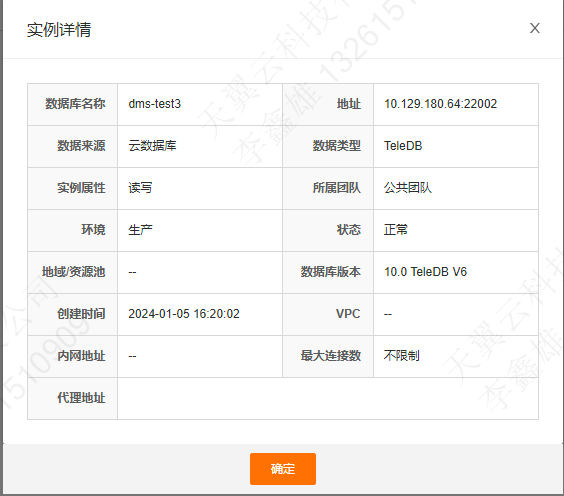Click the 数据来源 value 云数据库
This screenshot has height=496, width=564.
(x=153, y=146)
